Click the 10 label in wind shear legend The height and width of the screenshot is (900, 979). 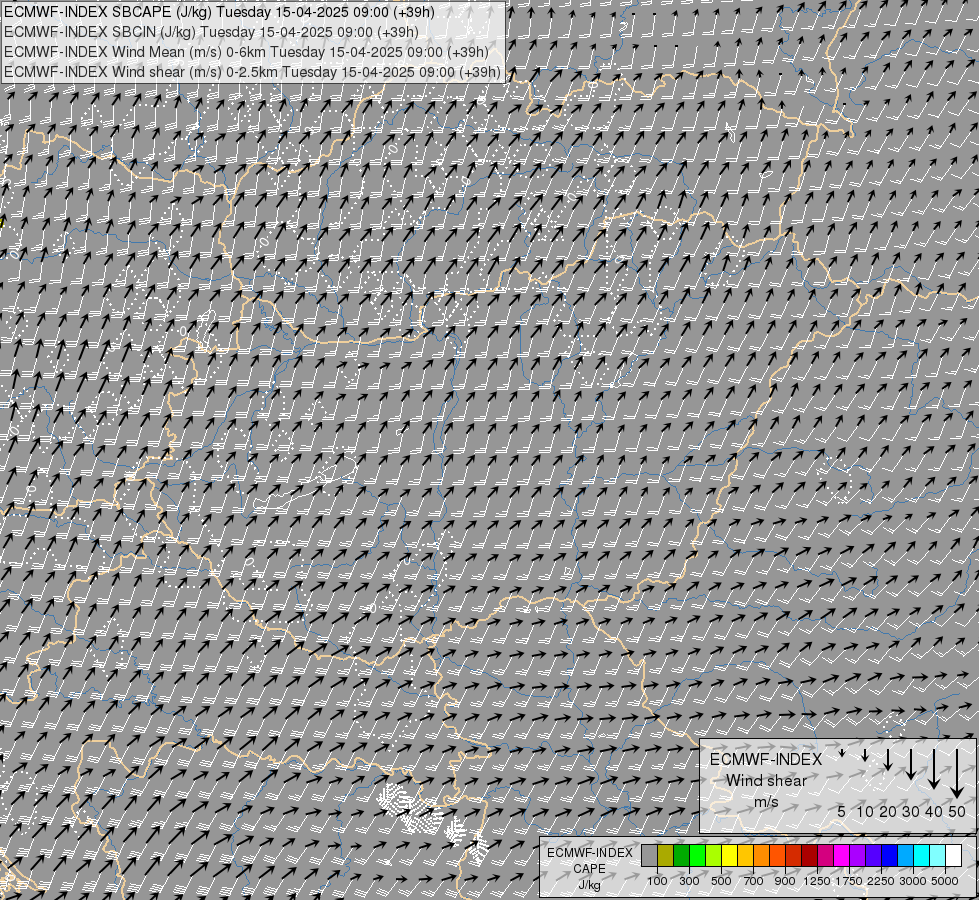click(865, 811)
